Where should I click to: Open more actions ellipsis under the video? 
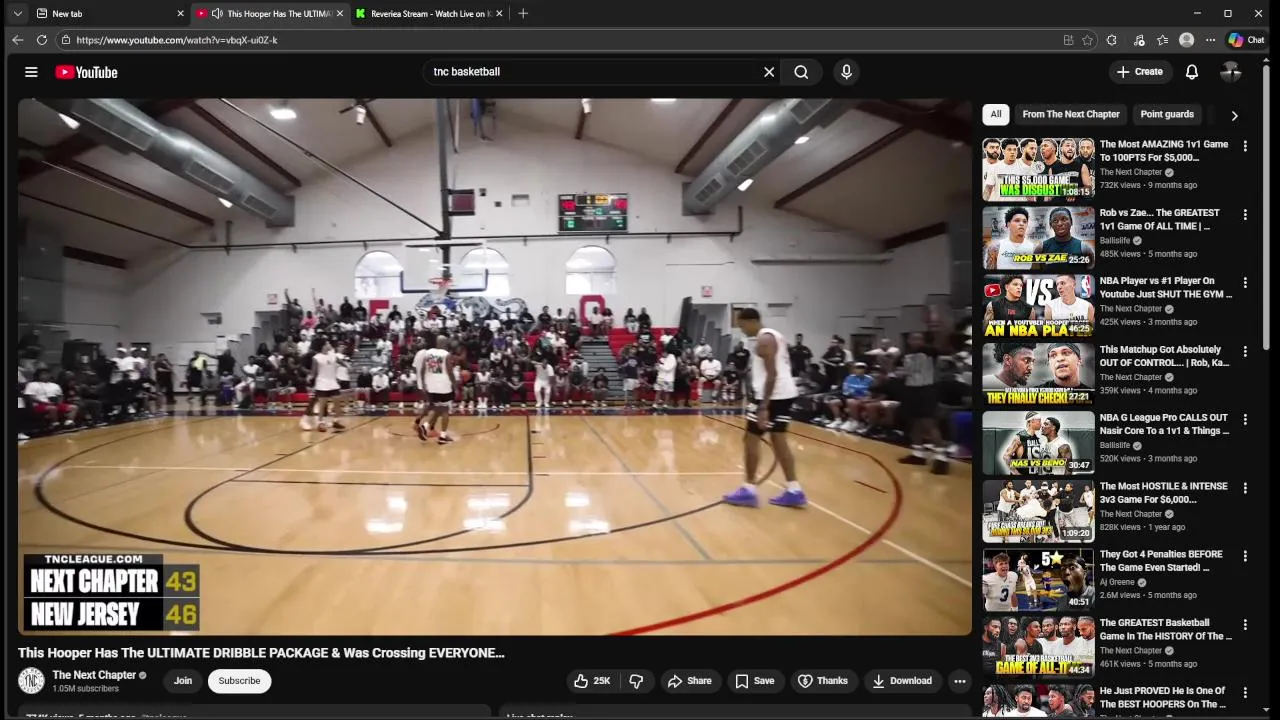point(959,681)
